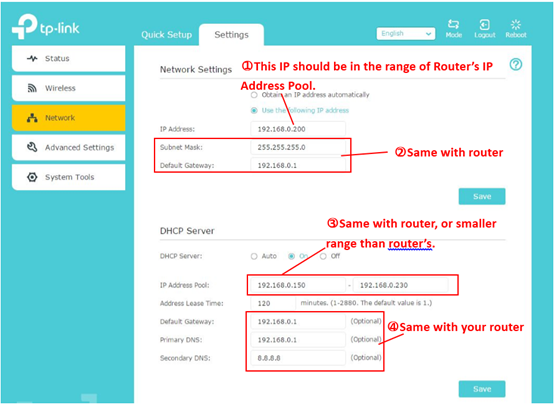This screenshot has width=554, height=404.
Task: Open the Advanced Settings menu item
Action: tap(69, 147)
